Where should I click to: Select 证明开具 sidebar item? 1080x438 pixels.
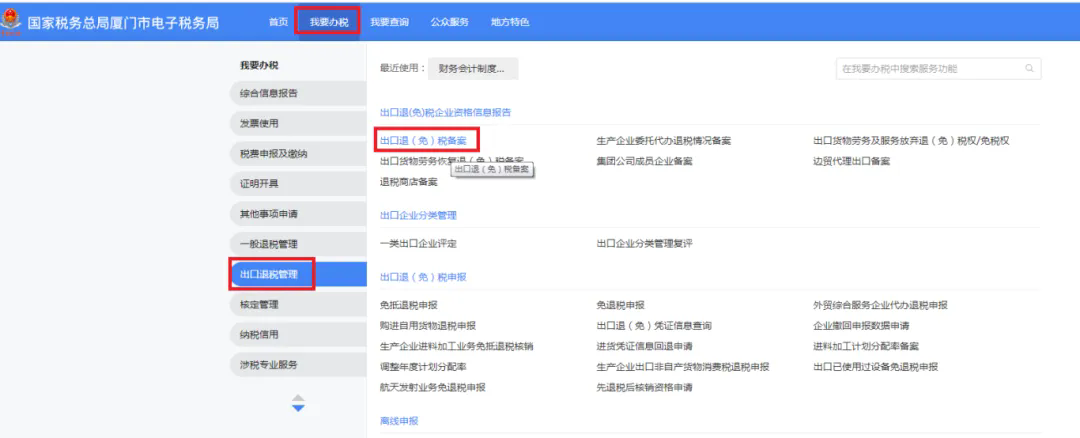coord(298,184)
